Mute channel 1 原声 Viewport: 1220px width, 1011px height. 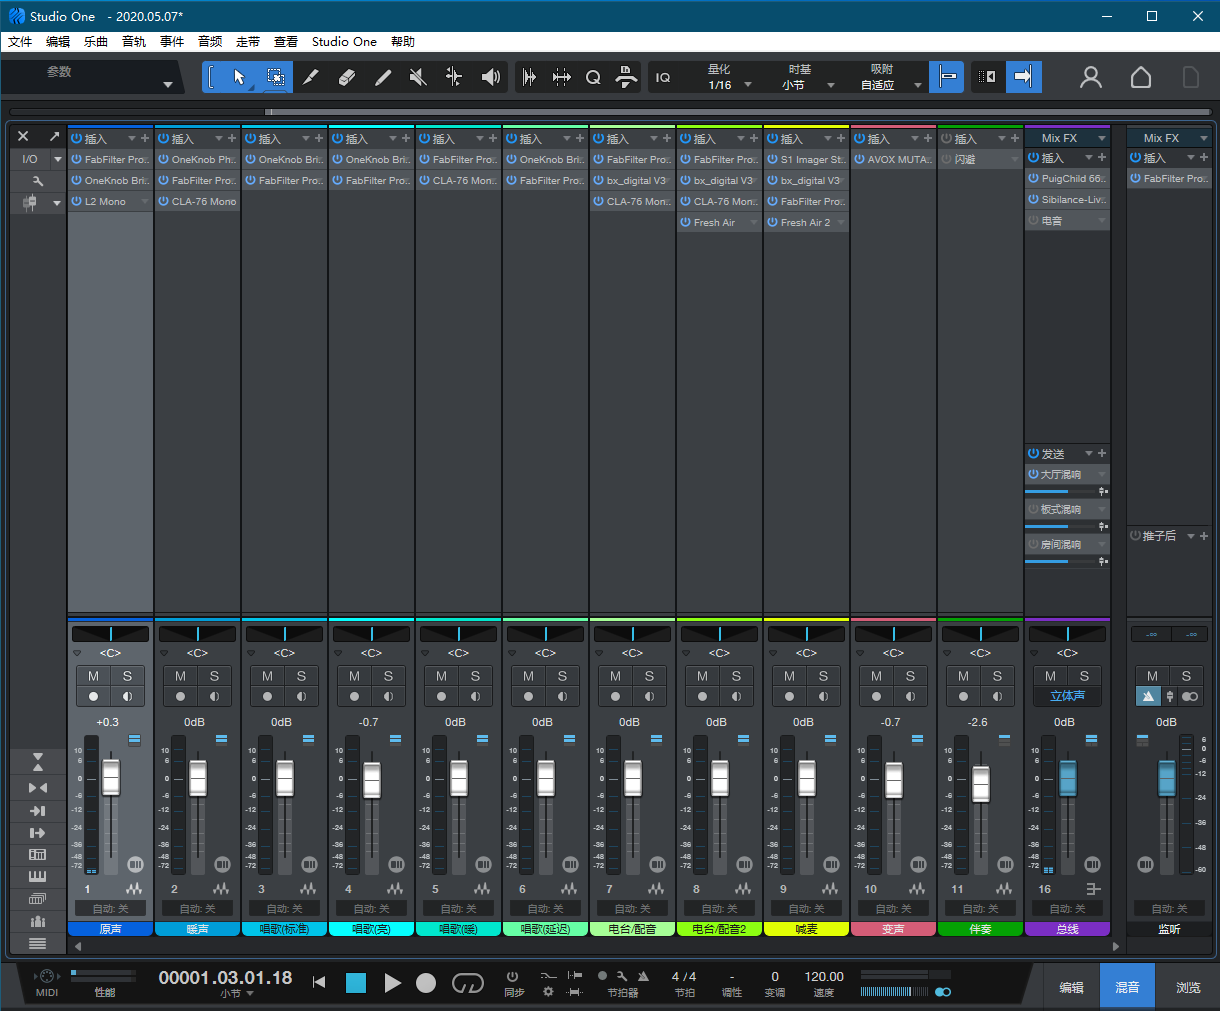(94, 676)
